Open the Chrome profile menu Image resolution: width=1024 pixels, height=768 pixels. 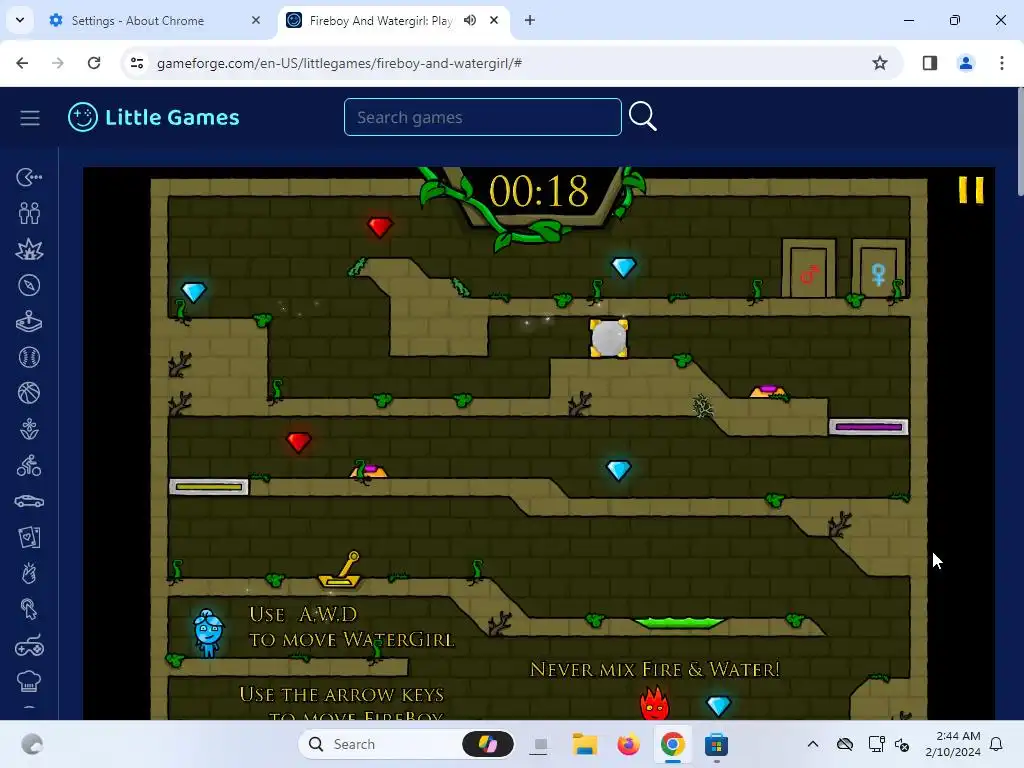966,63
